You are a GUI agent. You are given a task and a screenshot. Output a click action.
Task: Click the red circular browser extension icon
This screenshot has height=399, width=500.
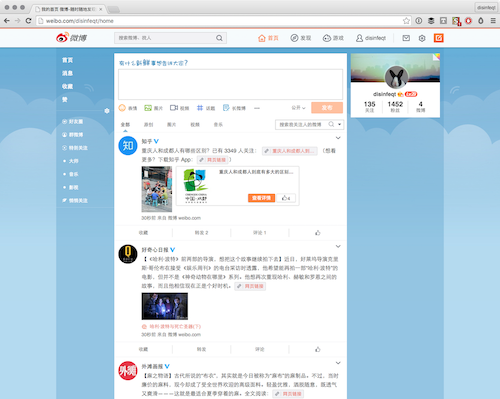tap(468, 21)
